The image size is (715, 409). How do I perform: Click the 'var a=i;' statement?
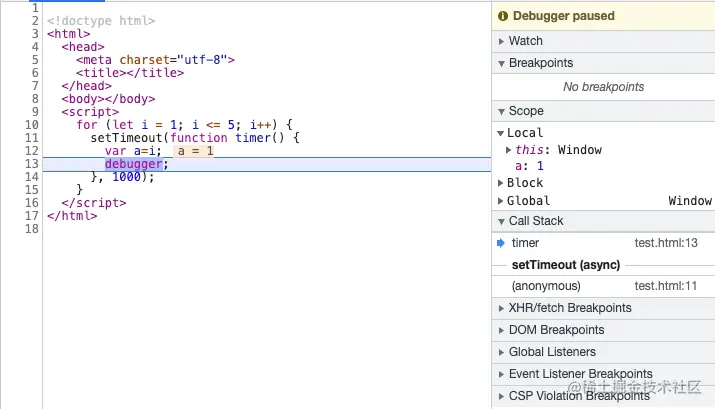[x=133, y=151]
